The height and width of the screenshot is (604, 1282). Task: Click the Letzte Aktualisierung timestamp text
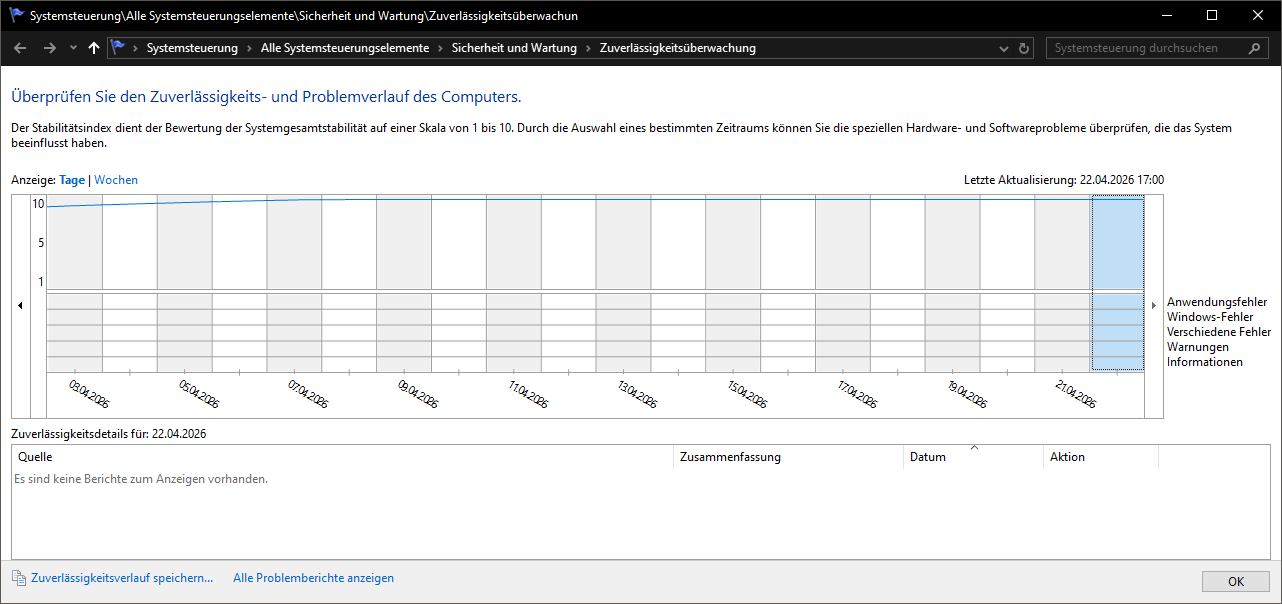click(x=1064, y=180)
